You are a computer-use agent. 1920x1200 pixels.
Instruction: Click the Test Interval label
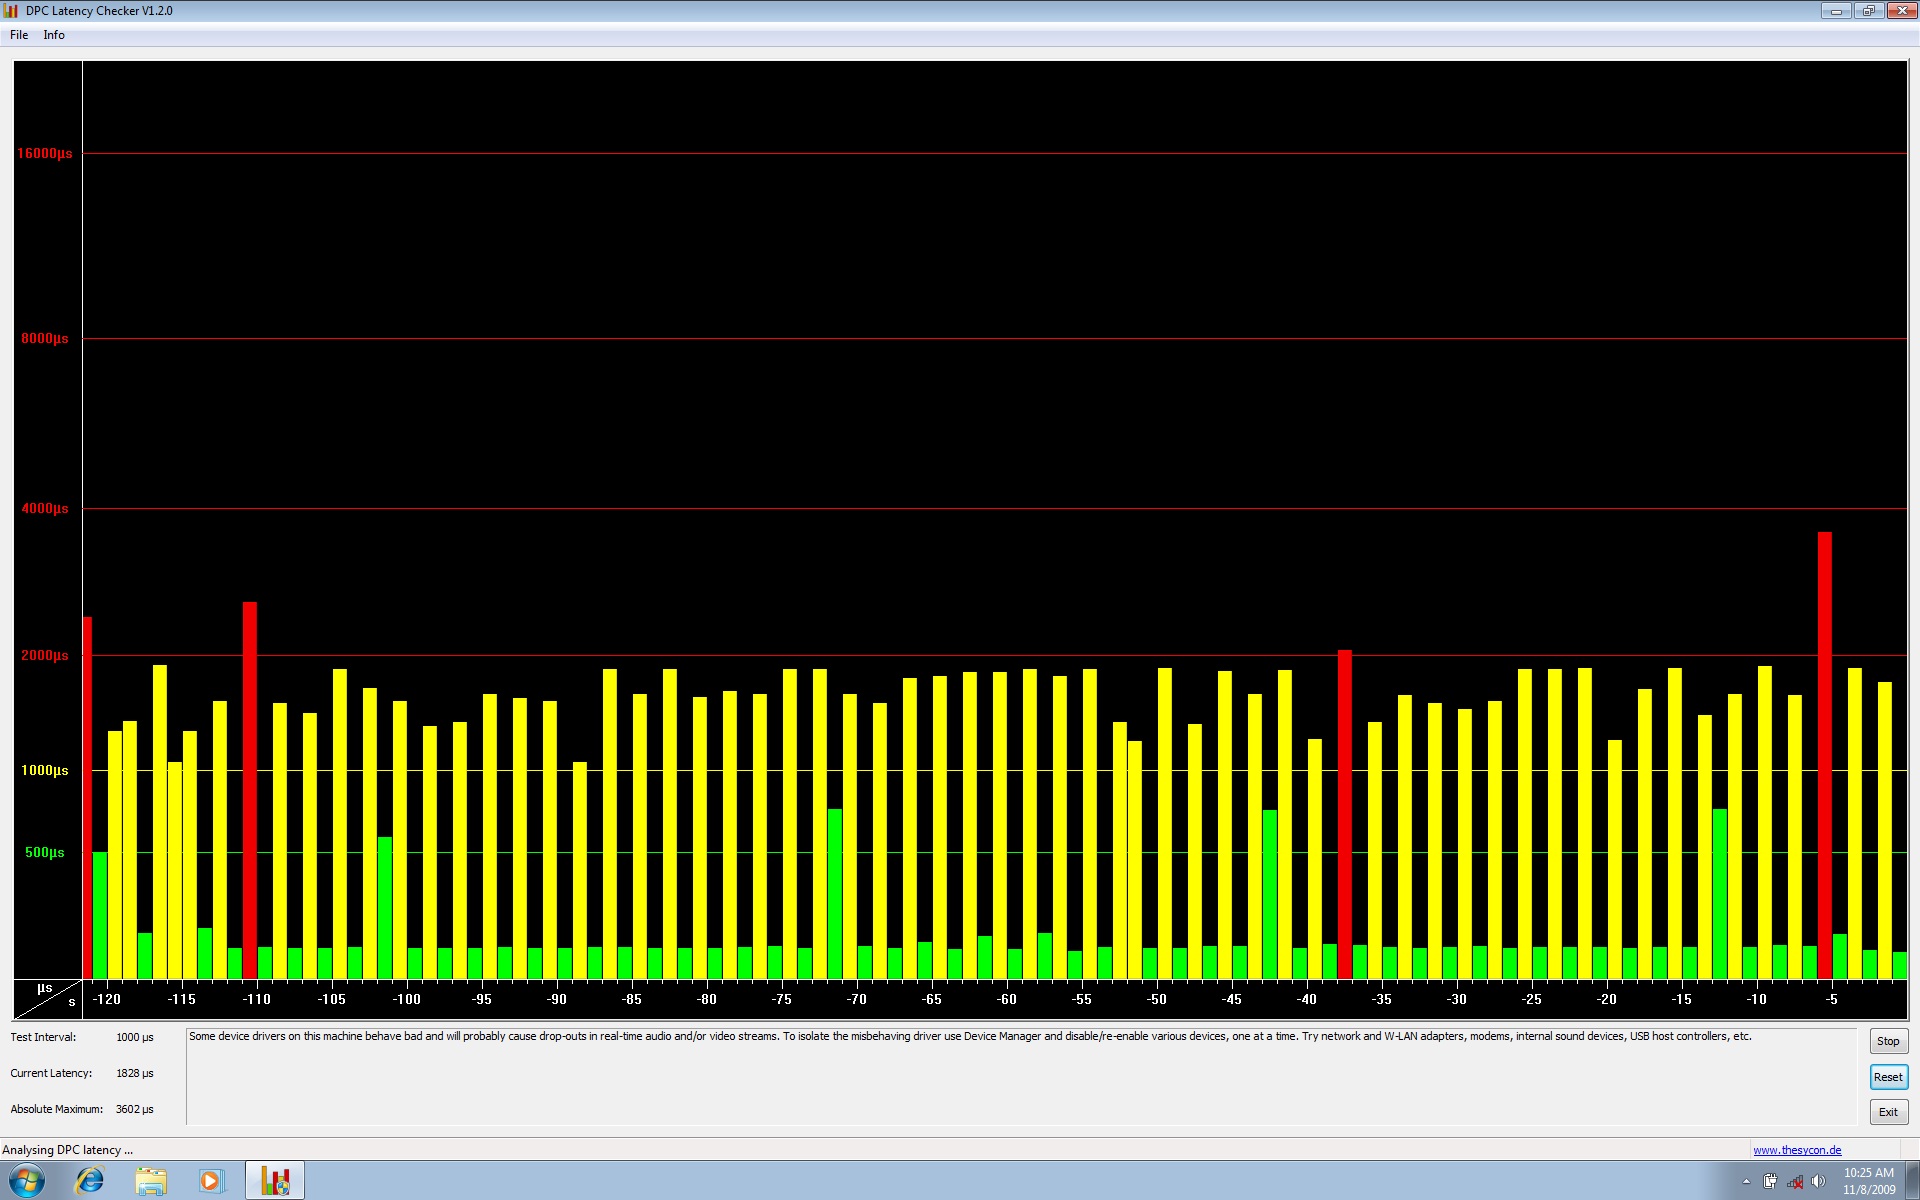[43, 1037]
